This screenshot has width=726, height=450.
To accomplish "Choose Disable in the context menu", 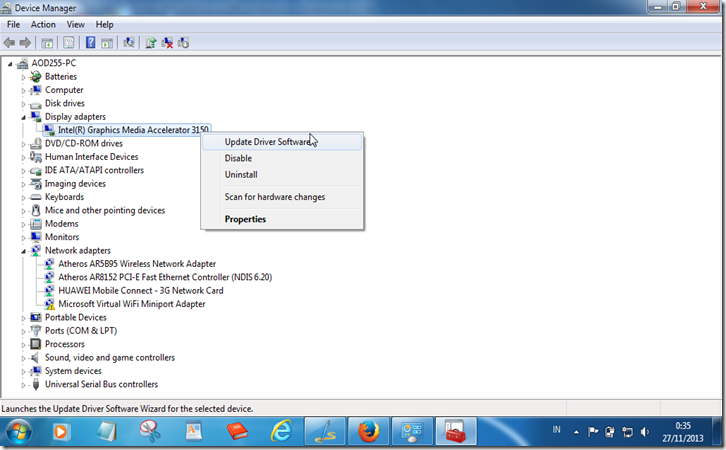I will (282, 158).
